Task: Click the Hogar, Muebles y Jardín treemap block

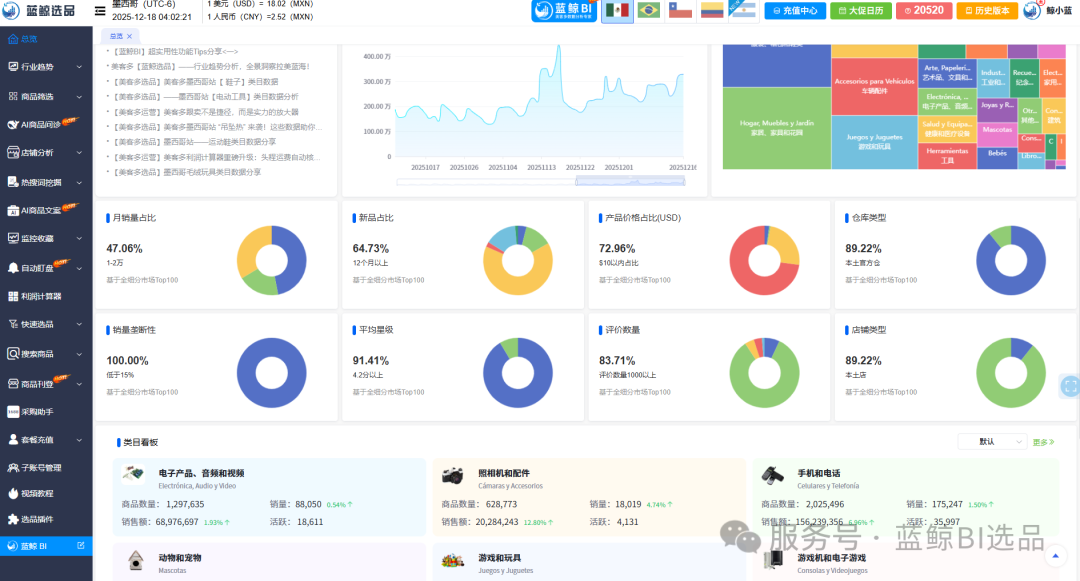Action: [x=776, y=127]
